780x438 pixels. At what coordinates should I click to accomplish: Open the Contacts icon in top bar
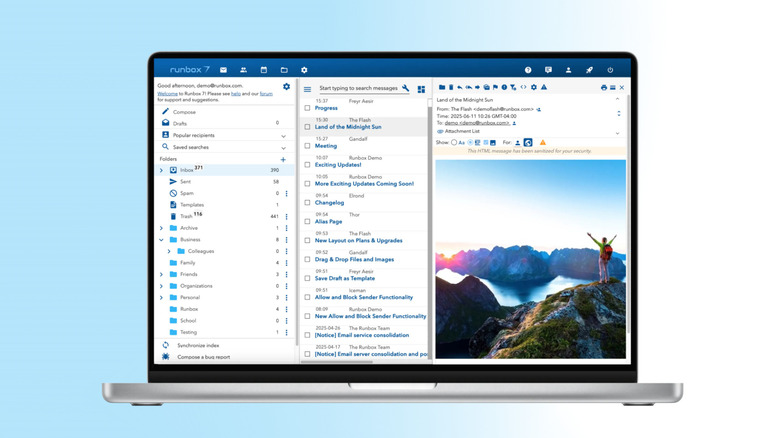[243, 70]
